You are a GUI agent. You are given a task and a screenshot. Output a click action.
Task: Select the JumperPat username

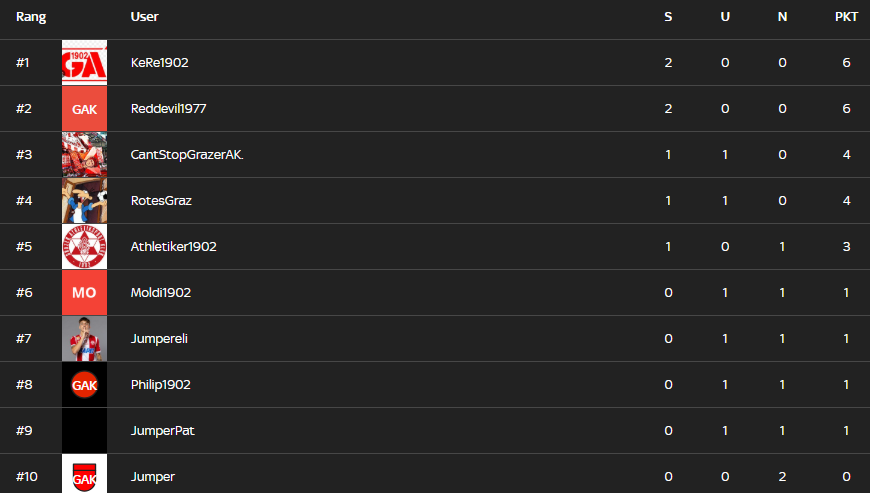pos(162,431)
